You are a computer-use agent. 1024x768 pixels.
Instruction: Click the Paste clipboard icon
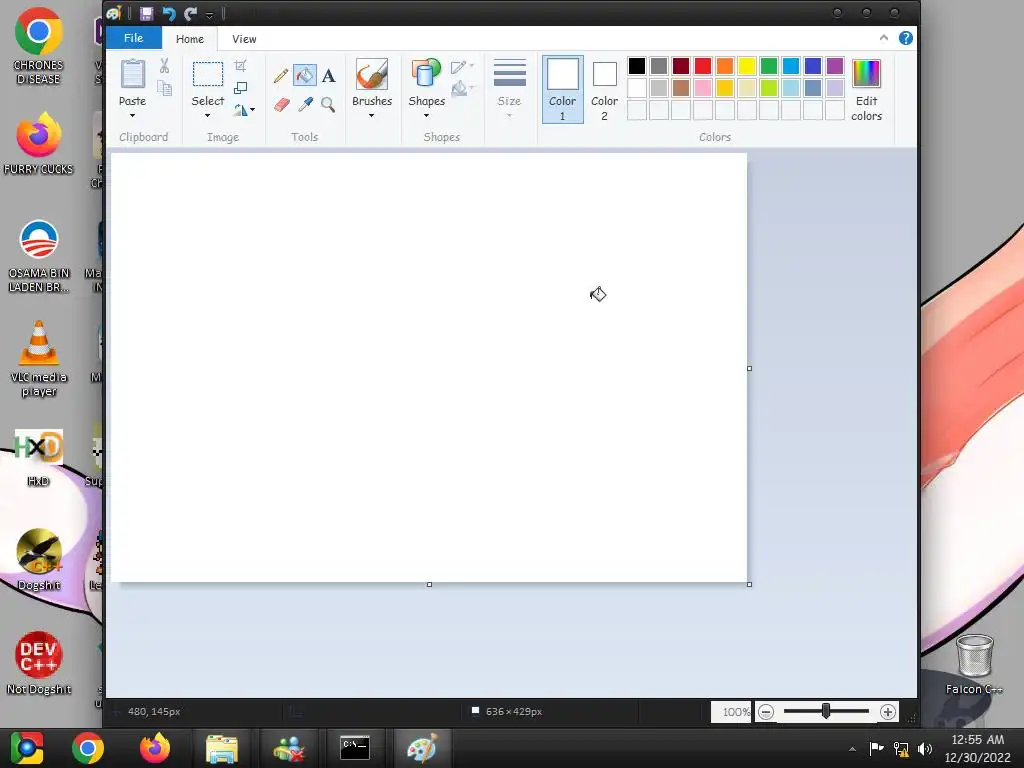point(133,74)
